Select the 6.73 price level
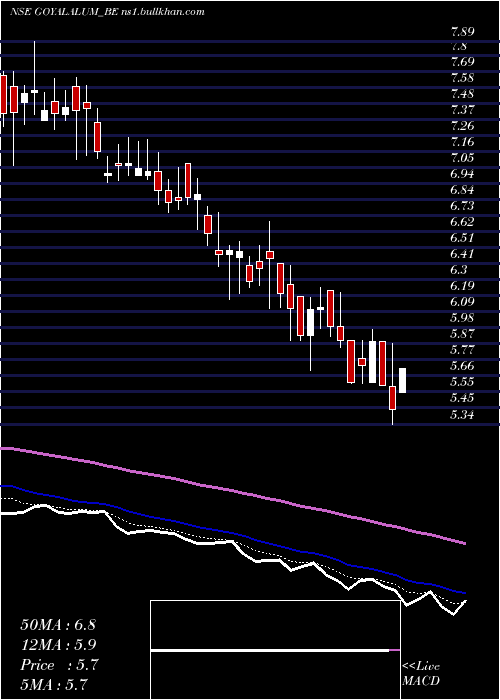 (x=462, y=206)
